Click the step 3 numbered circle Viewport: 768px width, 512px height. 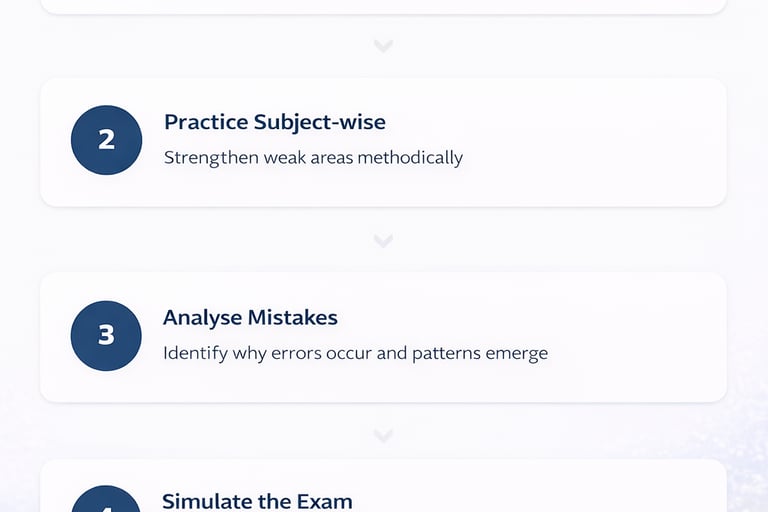click(x=106, y=335)
